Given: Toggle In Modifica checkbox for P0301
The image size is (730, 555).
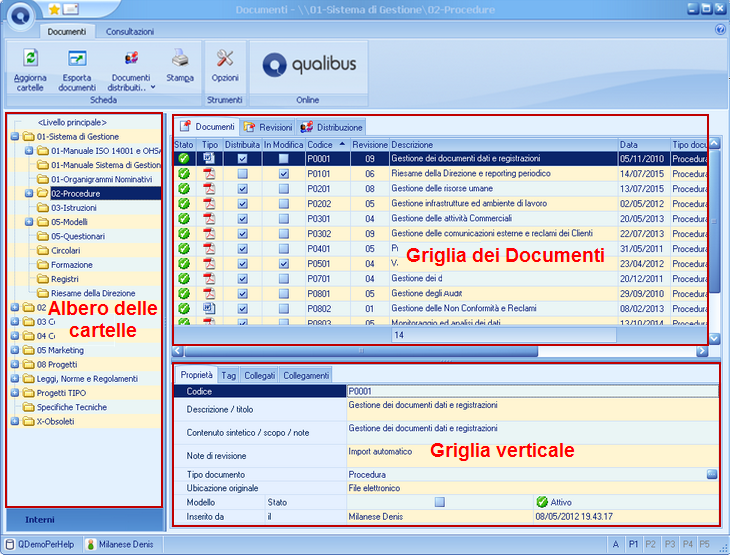Looking at the screenshot, I should coord(284,218).
